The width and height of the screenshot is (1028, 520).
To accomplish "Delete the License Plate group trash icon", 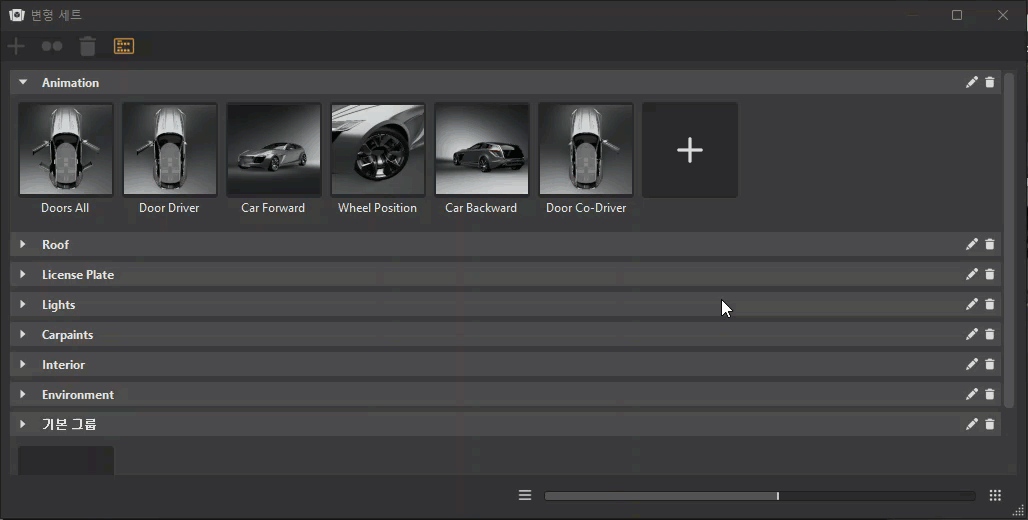I will [990, 274].
